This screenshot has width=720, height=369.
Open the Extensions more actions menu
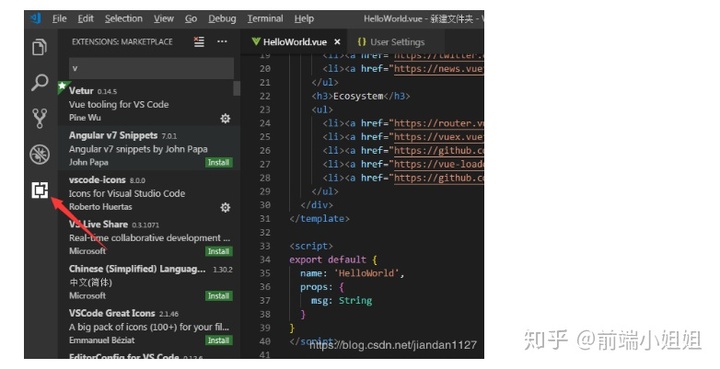222,41
